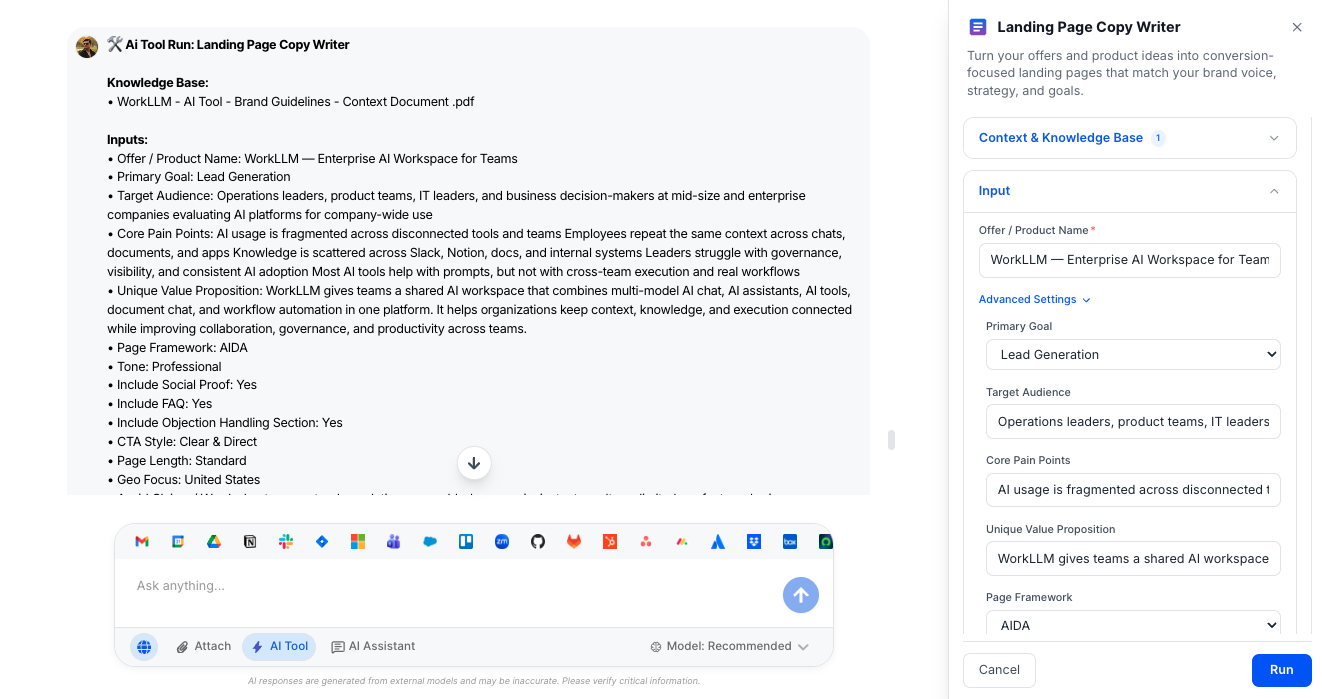The image size is (1322, 699).
Task: Click the 'Primary Goal: Lead Generation' chat line
Action: click(199, 177)
